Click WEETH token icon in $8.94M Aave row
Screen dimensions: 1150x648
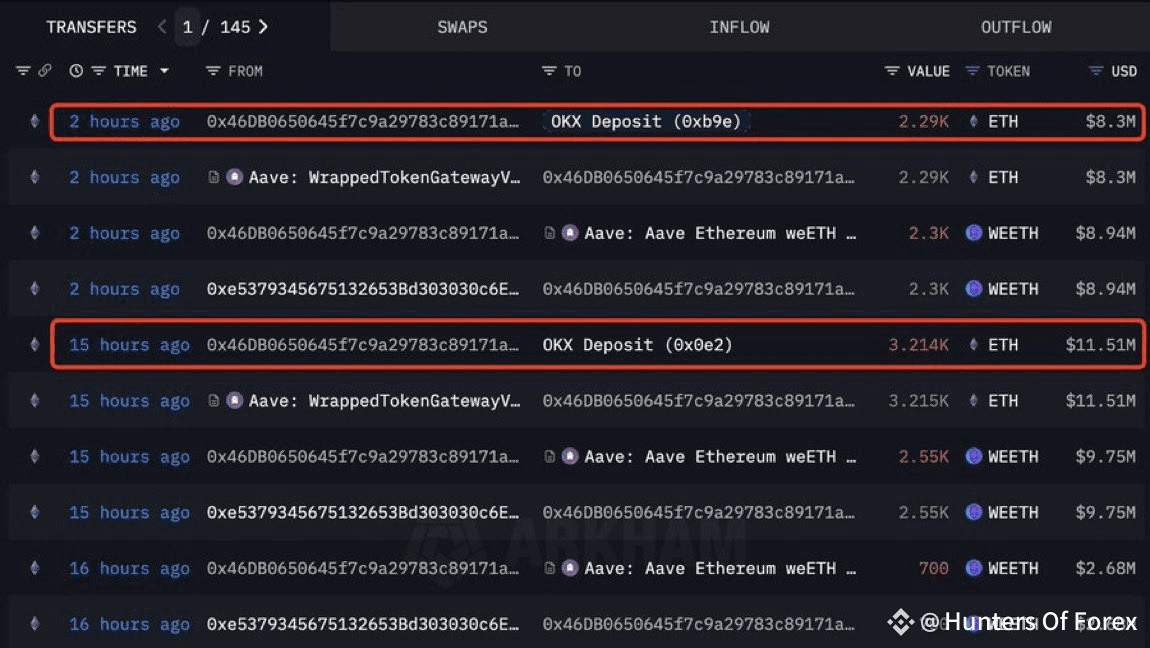[974, 233]
